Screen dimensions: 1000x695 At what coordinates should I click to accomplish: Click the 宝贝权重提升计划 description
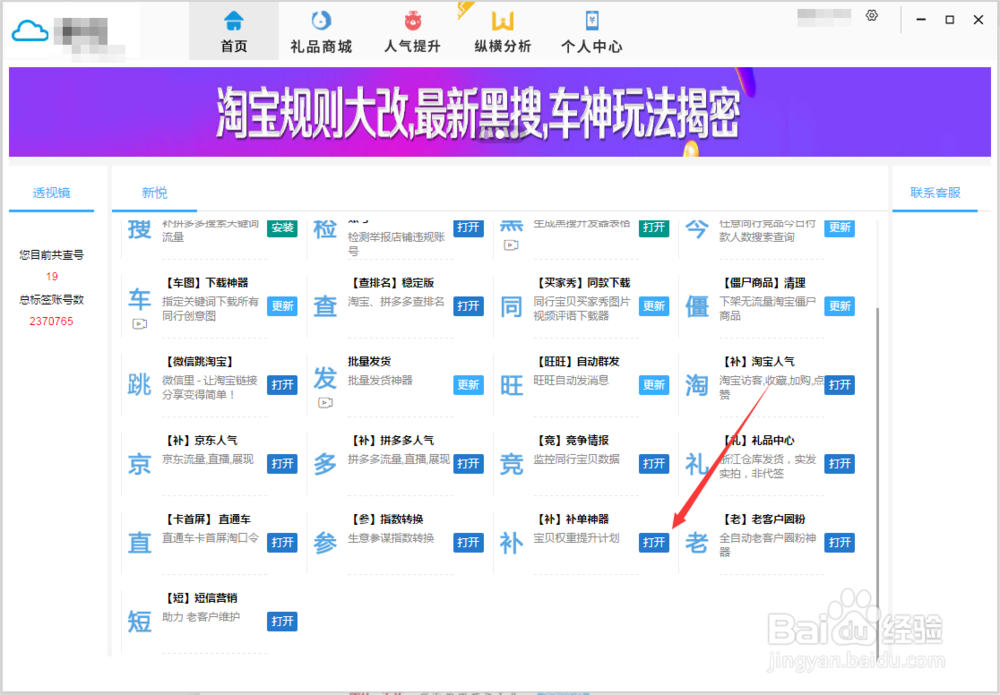[577, 538]
